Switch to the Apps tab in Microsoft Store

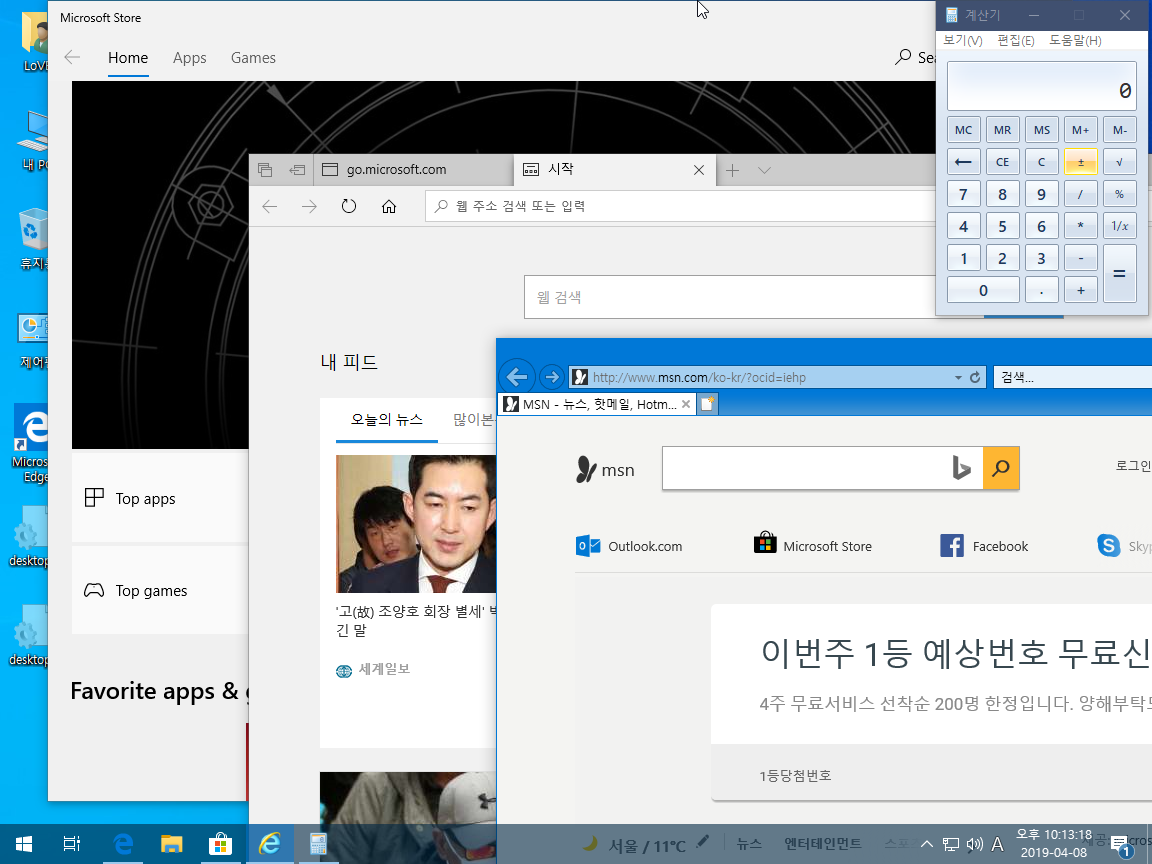190,57
